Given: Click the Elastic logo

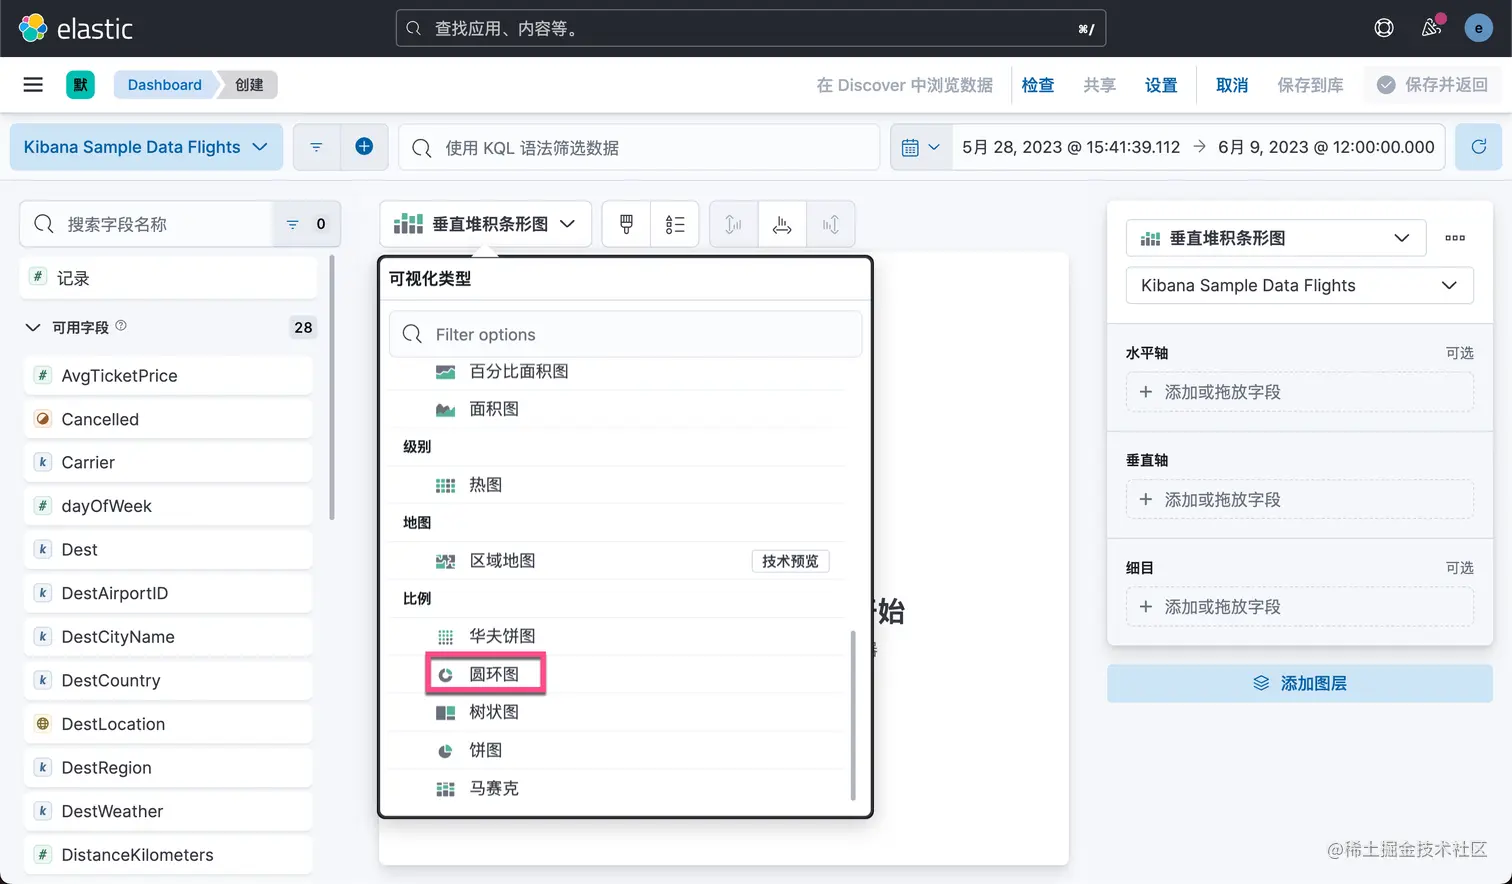Looking at the screenshot, I should pyautogui.click(x=75, y=28).
